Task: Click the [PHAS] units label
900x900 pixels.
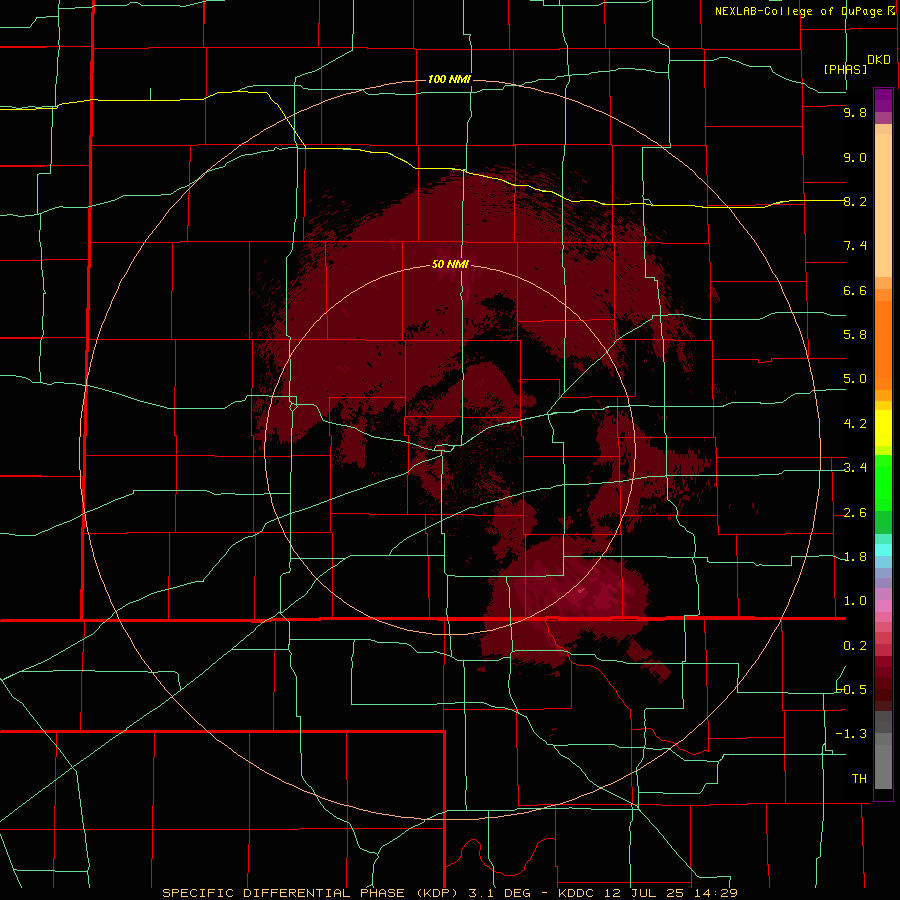Action: 845,69
